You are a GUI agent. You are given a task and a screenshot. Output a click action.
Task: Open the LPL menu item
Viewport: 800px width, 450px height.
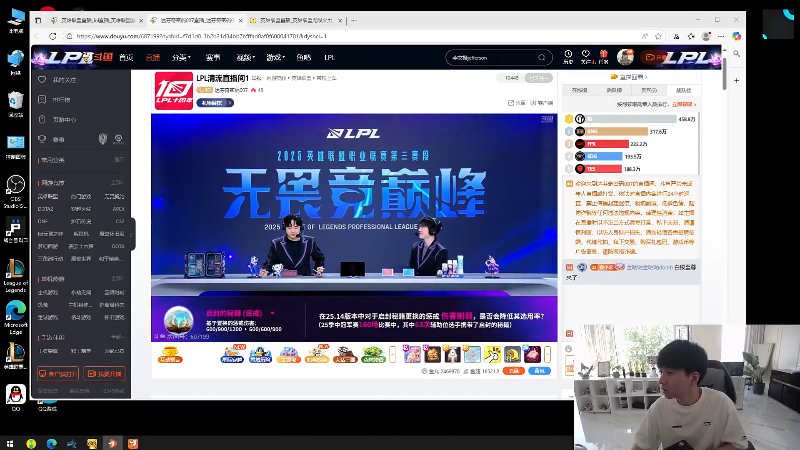[x=330, y=58]
